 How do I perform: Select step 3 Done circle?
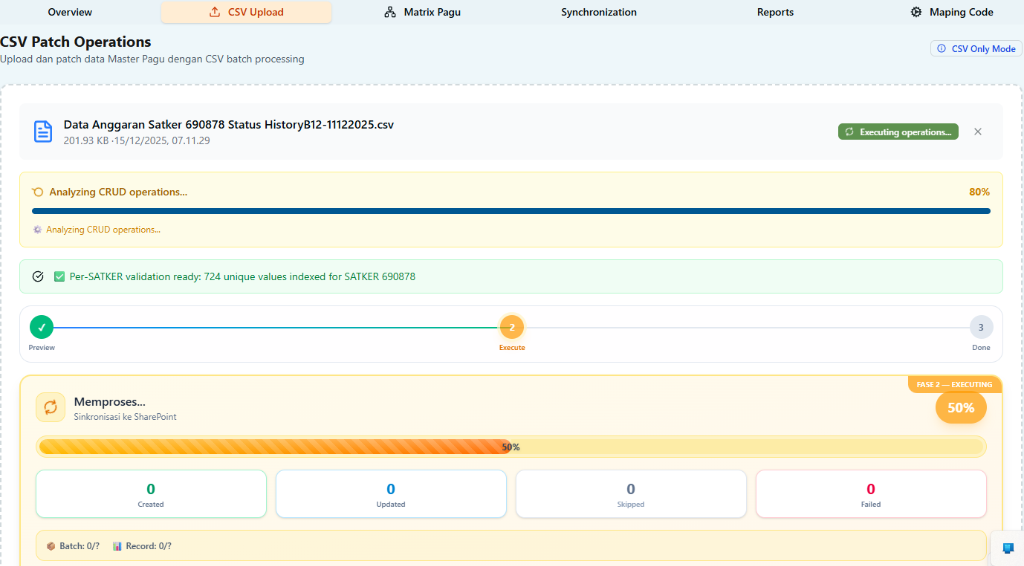coord(981,327)
